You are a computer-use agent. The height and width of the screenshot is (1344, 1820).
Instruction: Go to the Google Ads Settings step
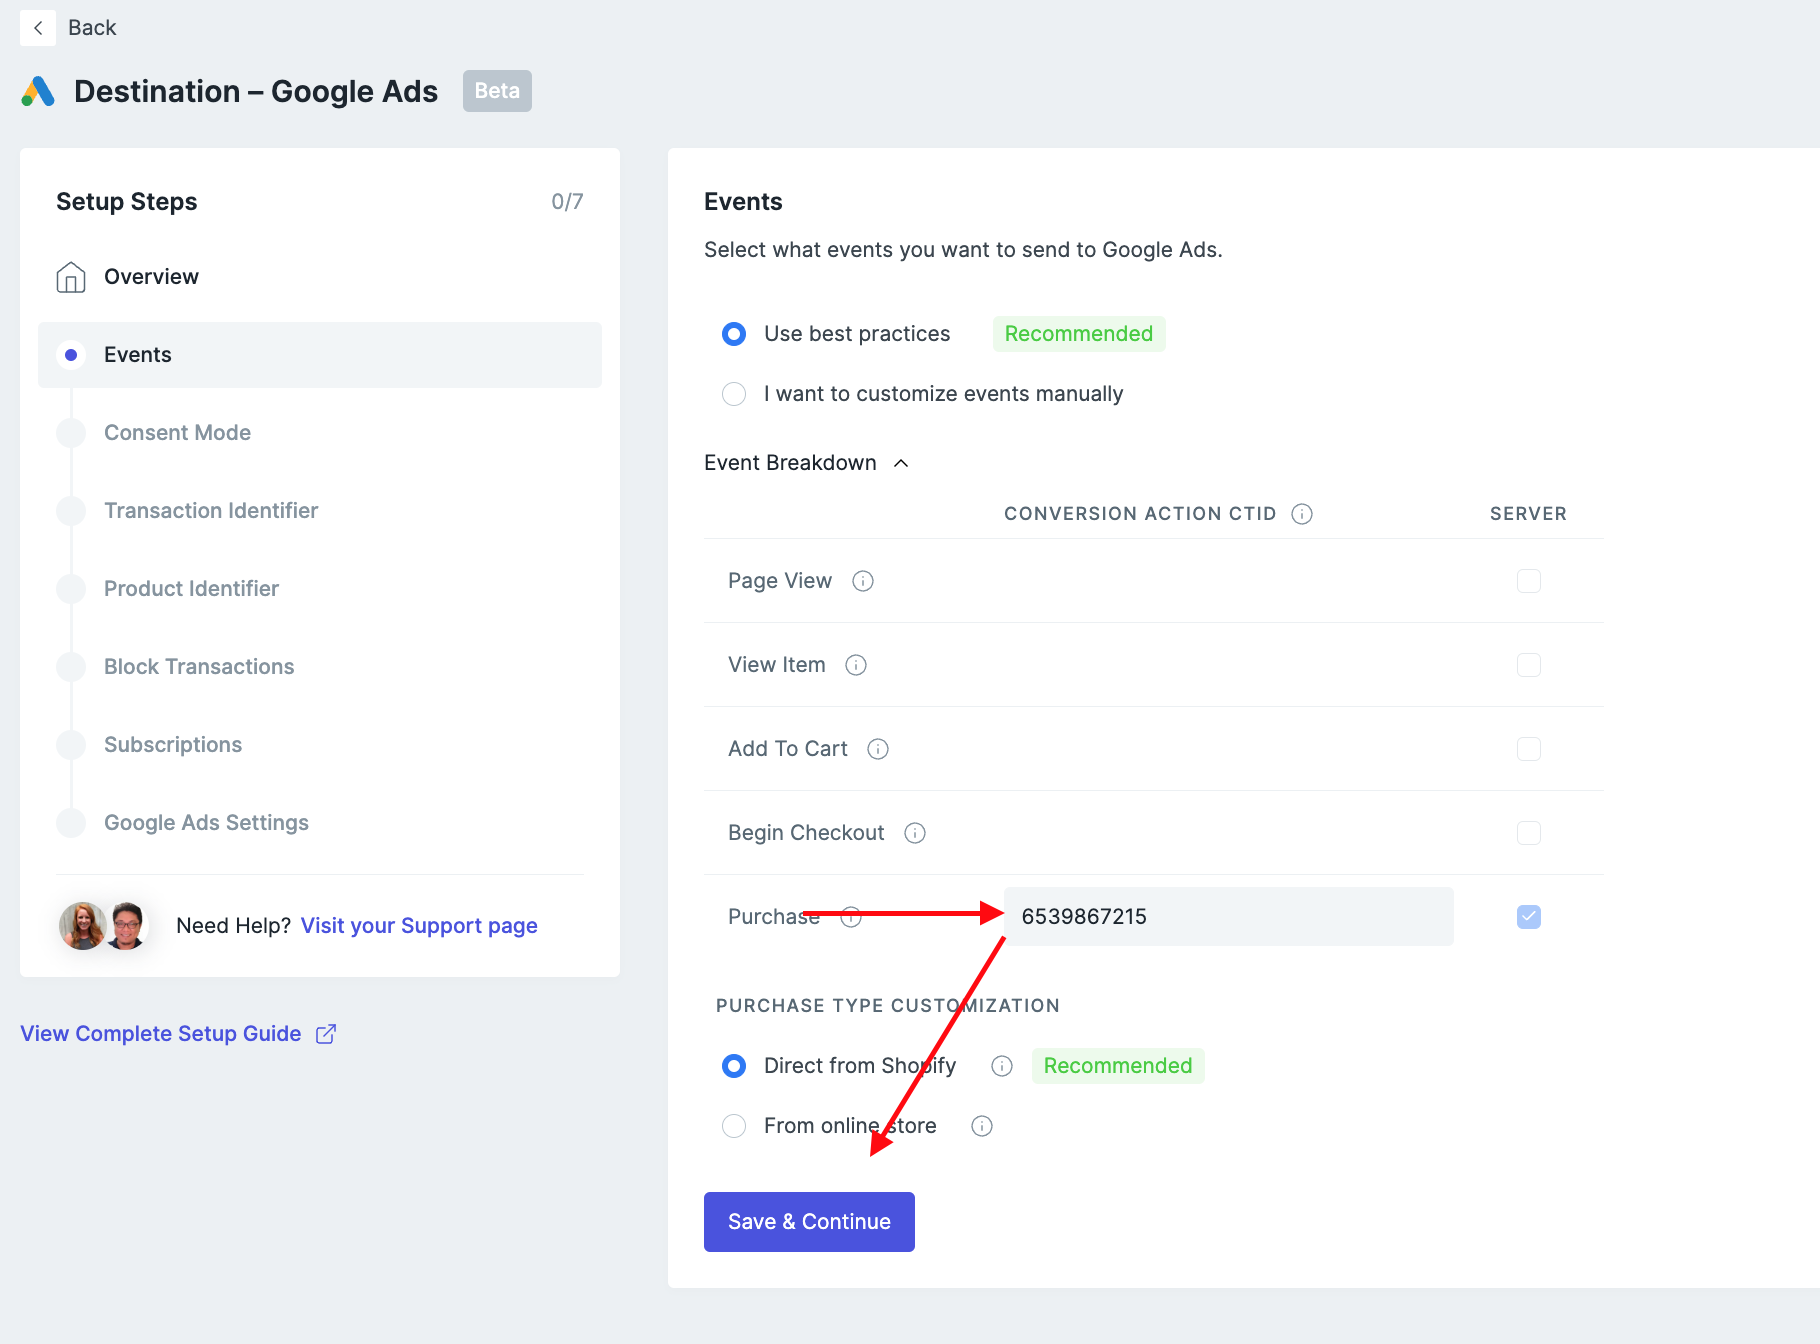coord(206,823)
